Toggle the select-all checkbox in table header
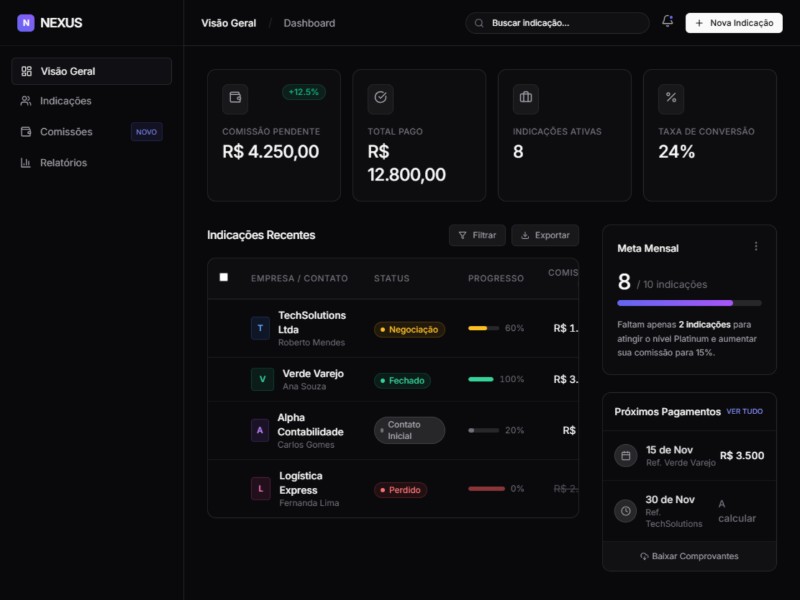Screen dimensions: 800x600 (x=224, y=277)
